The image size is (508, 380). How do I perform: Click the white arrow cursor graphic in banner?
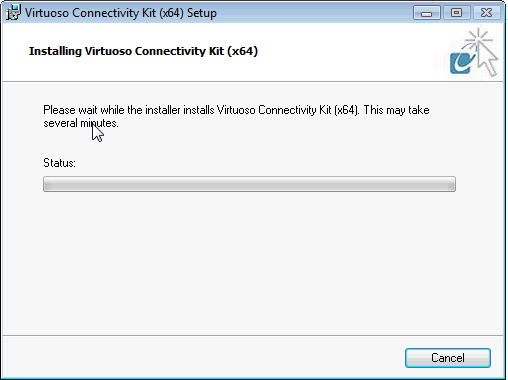488,58
